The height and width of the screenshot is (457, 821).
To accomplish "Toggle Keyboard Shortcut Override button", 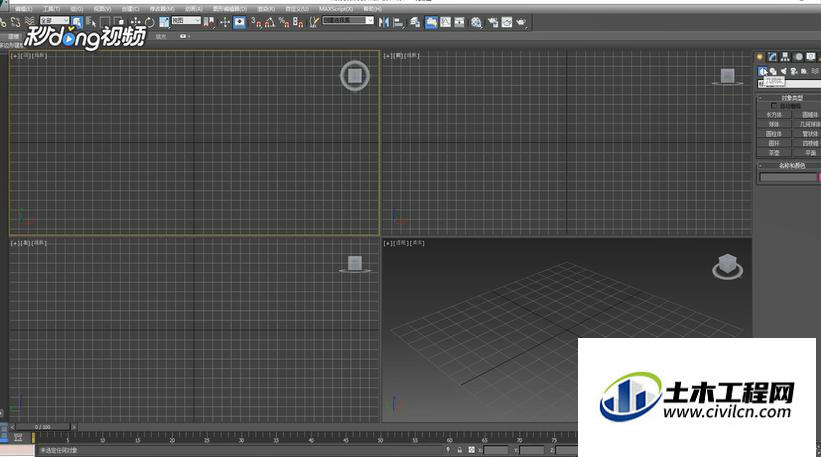I will (239, 22).
